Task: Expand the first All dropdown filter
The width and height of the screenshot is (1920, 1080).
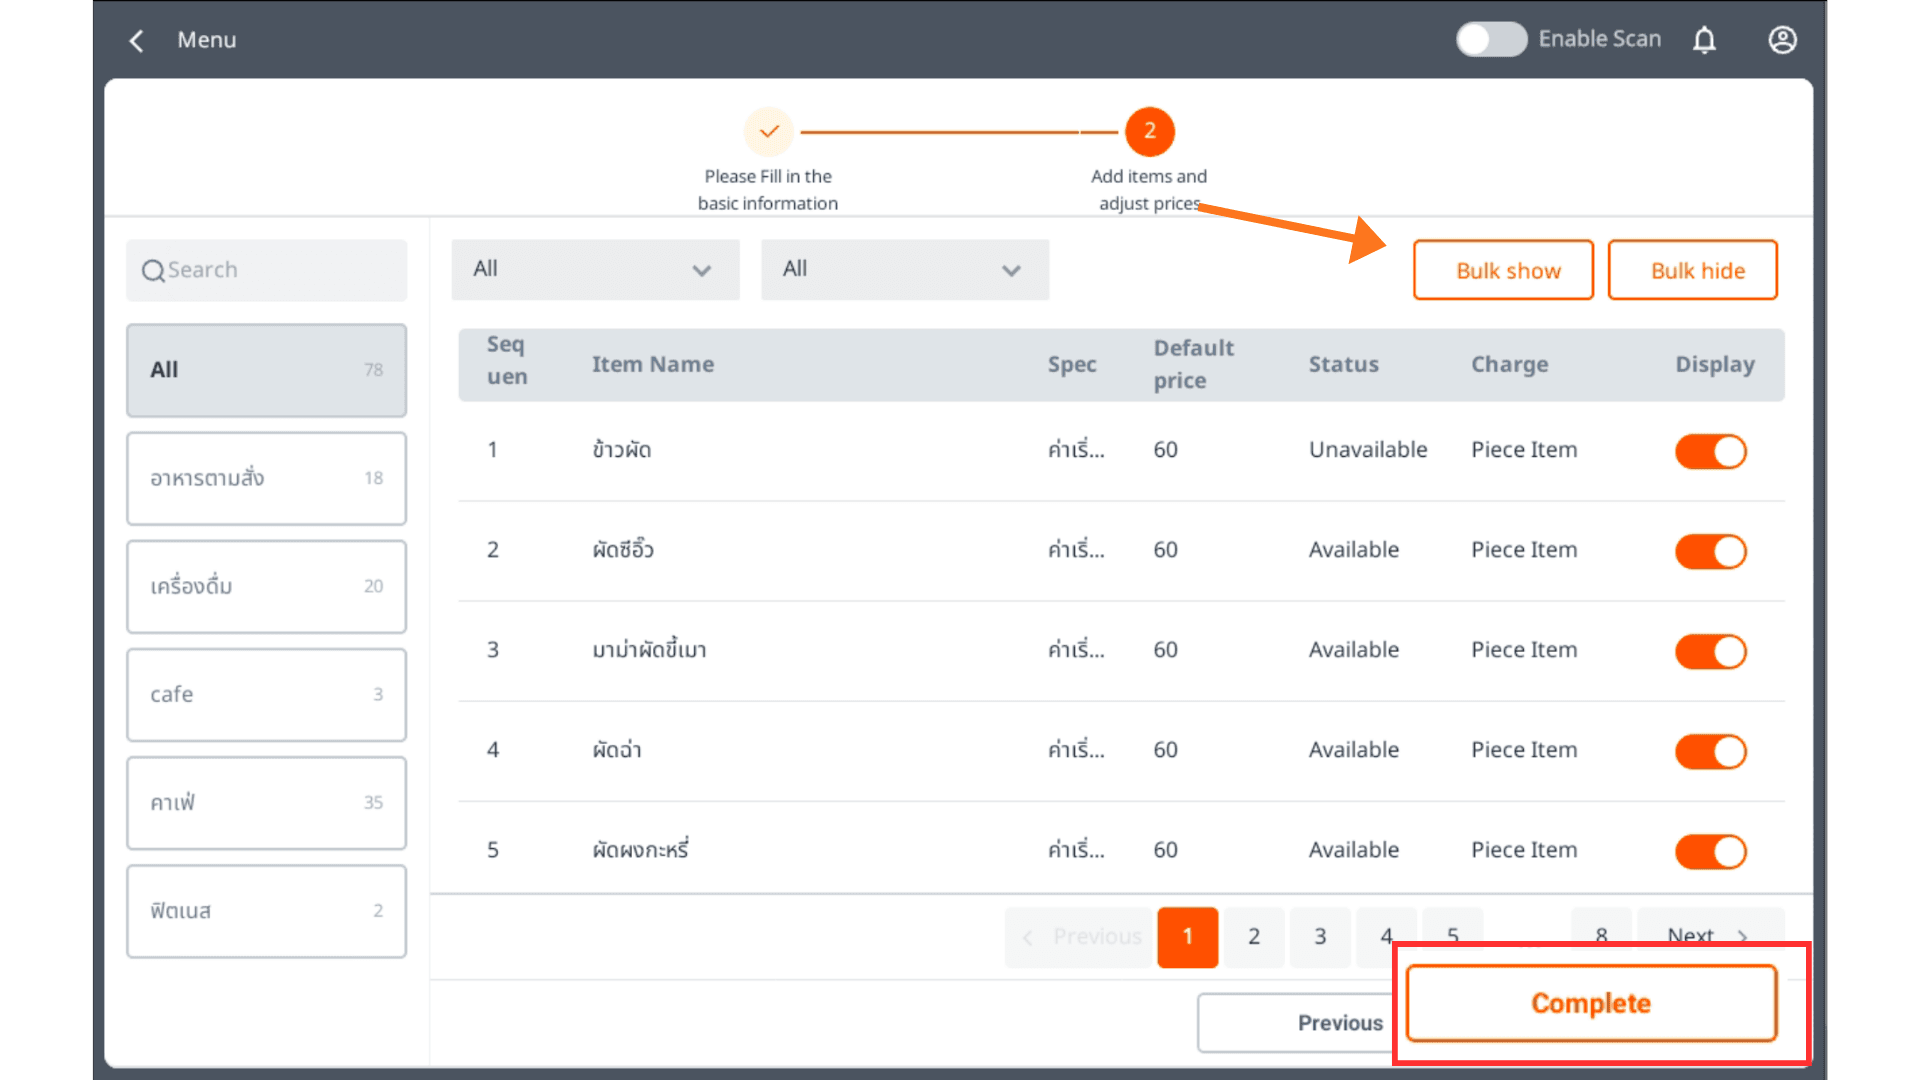Action: pyautogui.click(x=595, y=270)
